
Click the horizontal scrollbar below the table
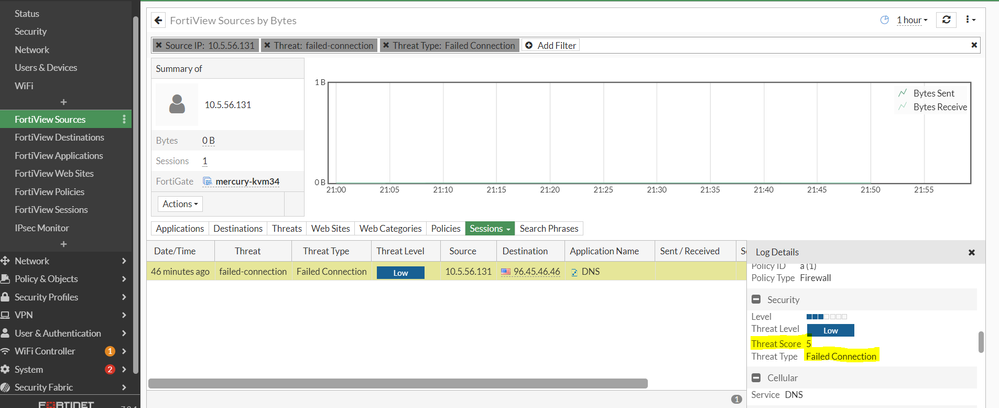[x=398, y=383]
